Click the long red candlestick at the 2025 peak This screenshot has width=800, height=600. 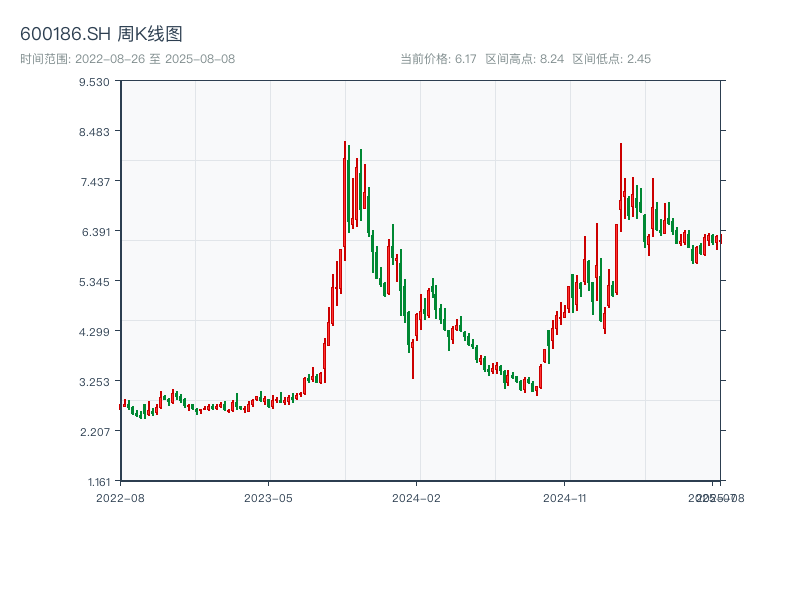point(621,187)
